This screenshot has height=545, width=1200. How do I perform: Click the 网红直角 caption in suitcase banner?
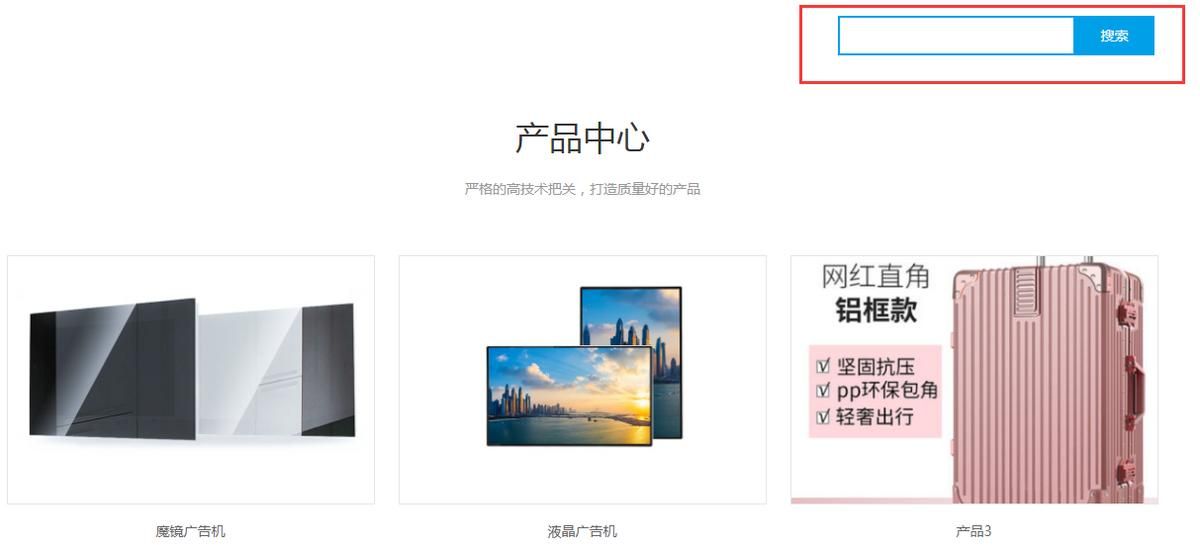876,276
